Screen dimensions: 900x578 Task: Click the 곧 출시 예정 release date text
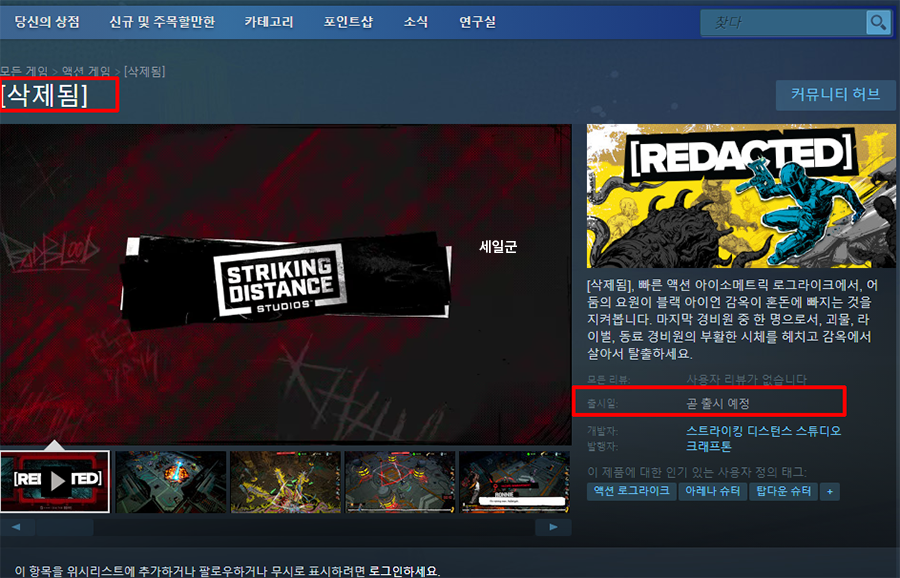(717, 404)
